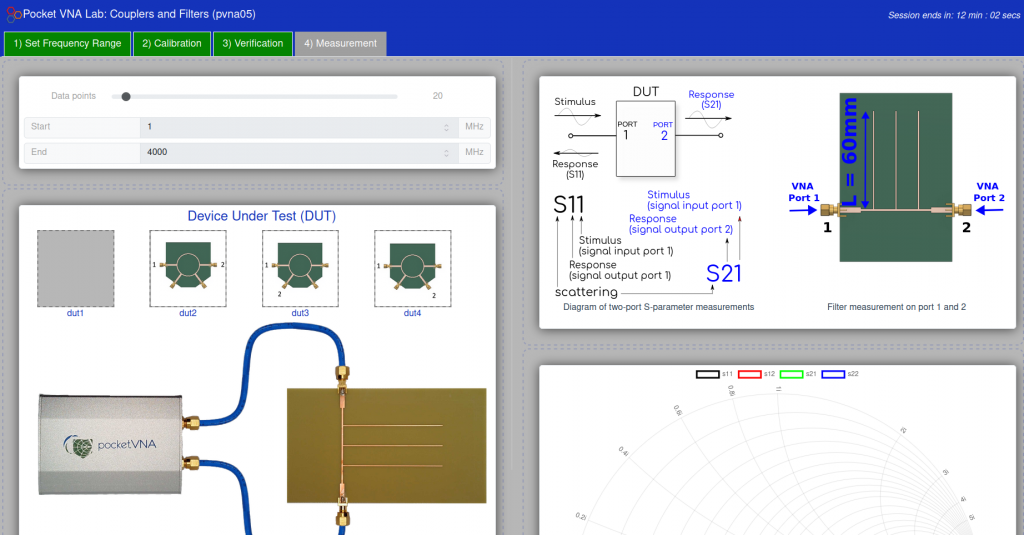Click the Device Under Test (DUT) heading
Viewport: 1024px width, 535px height.
coord(262,216)
